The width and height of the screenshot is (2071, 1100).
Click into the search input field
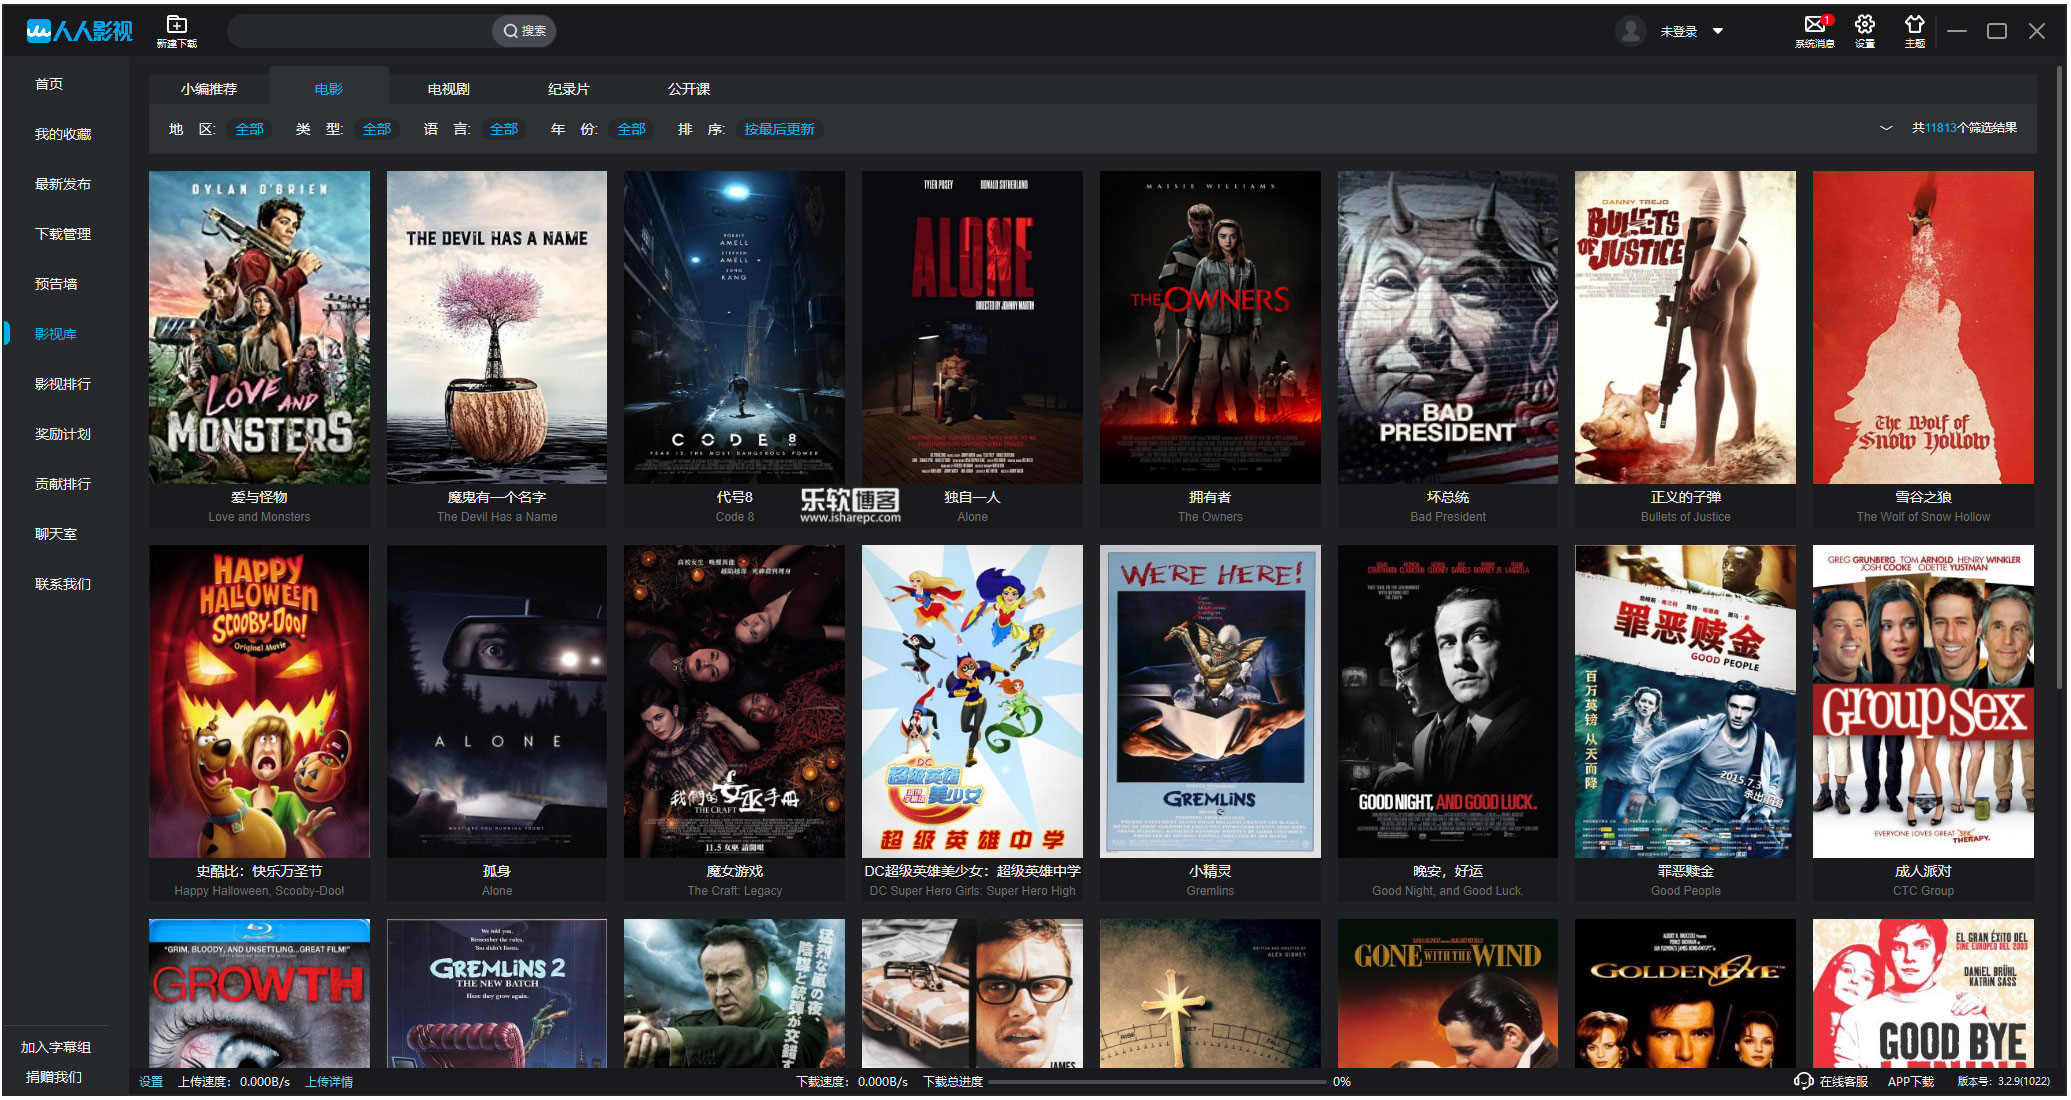coord(360,31)
